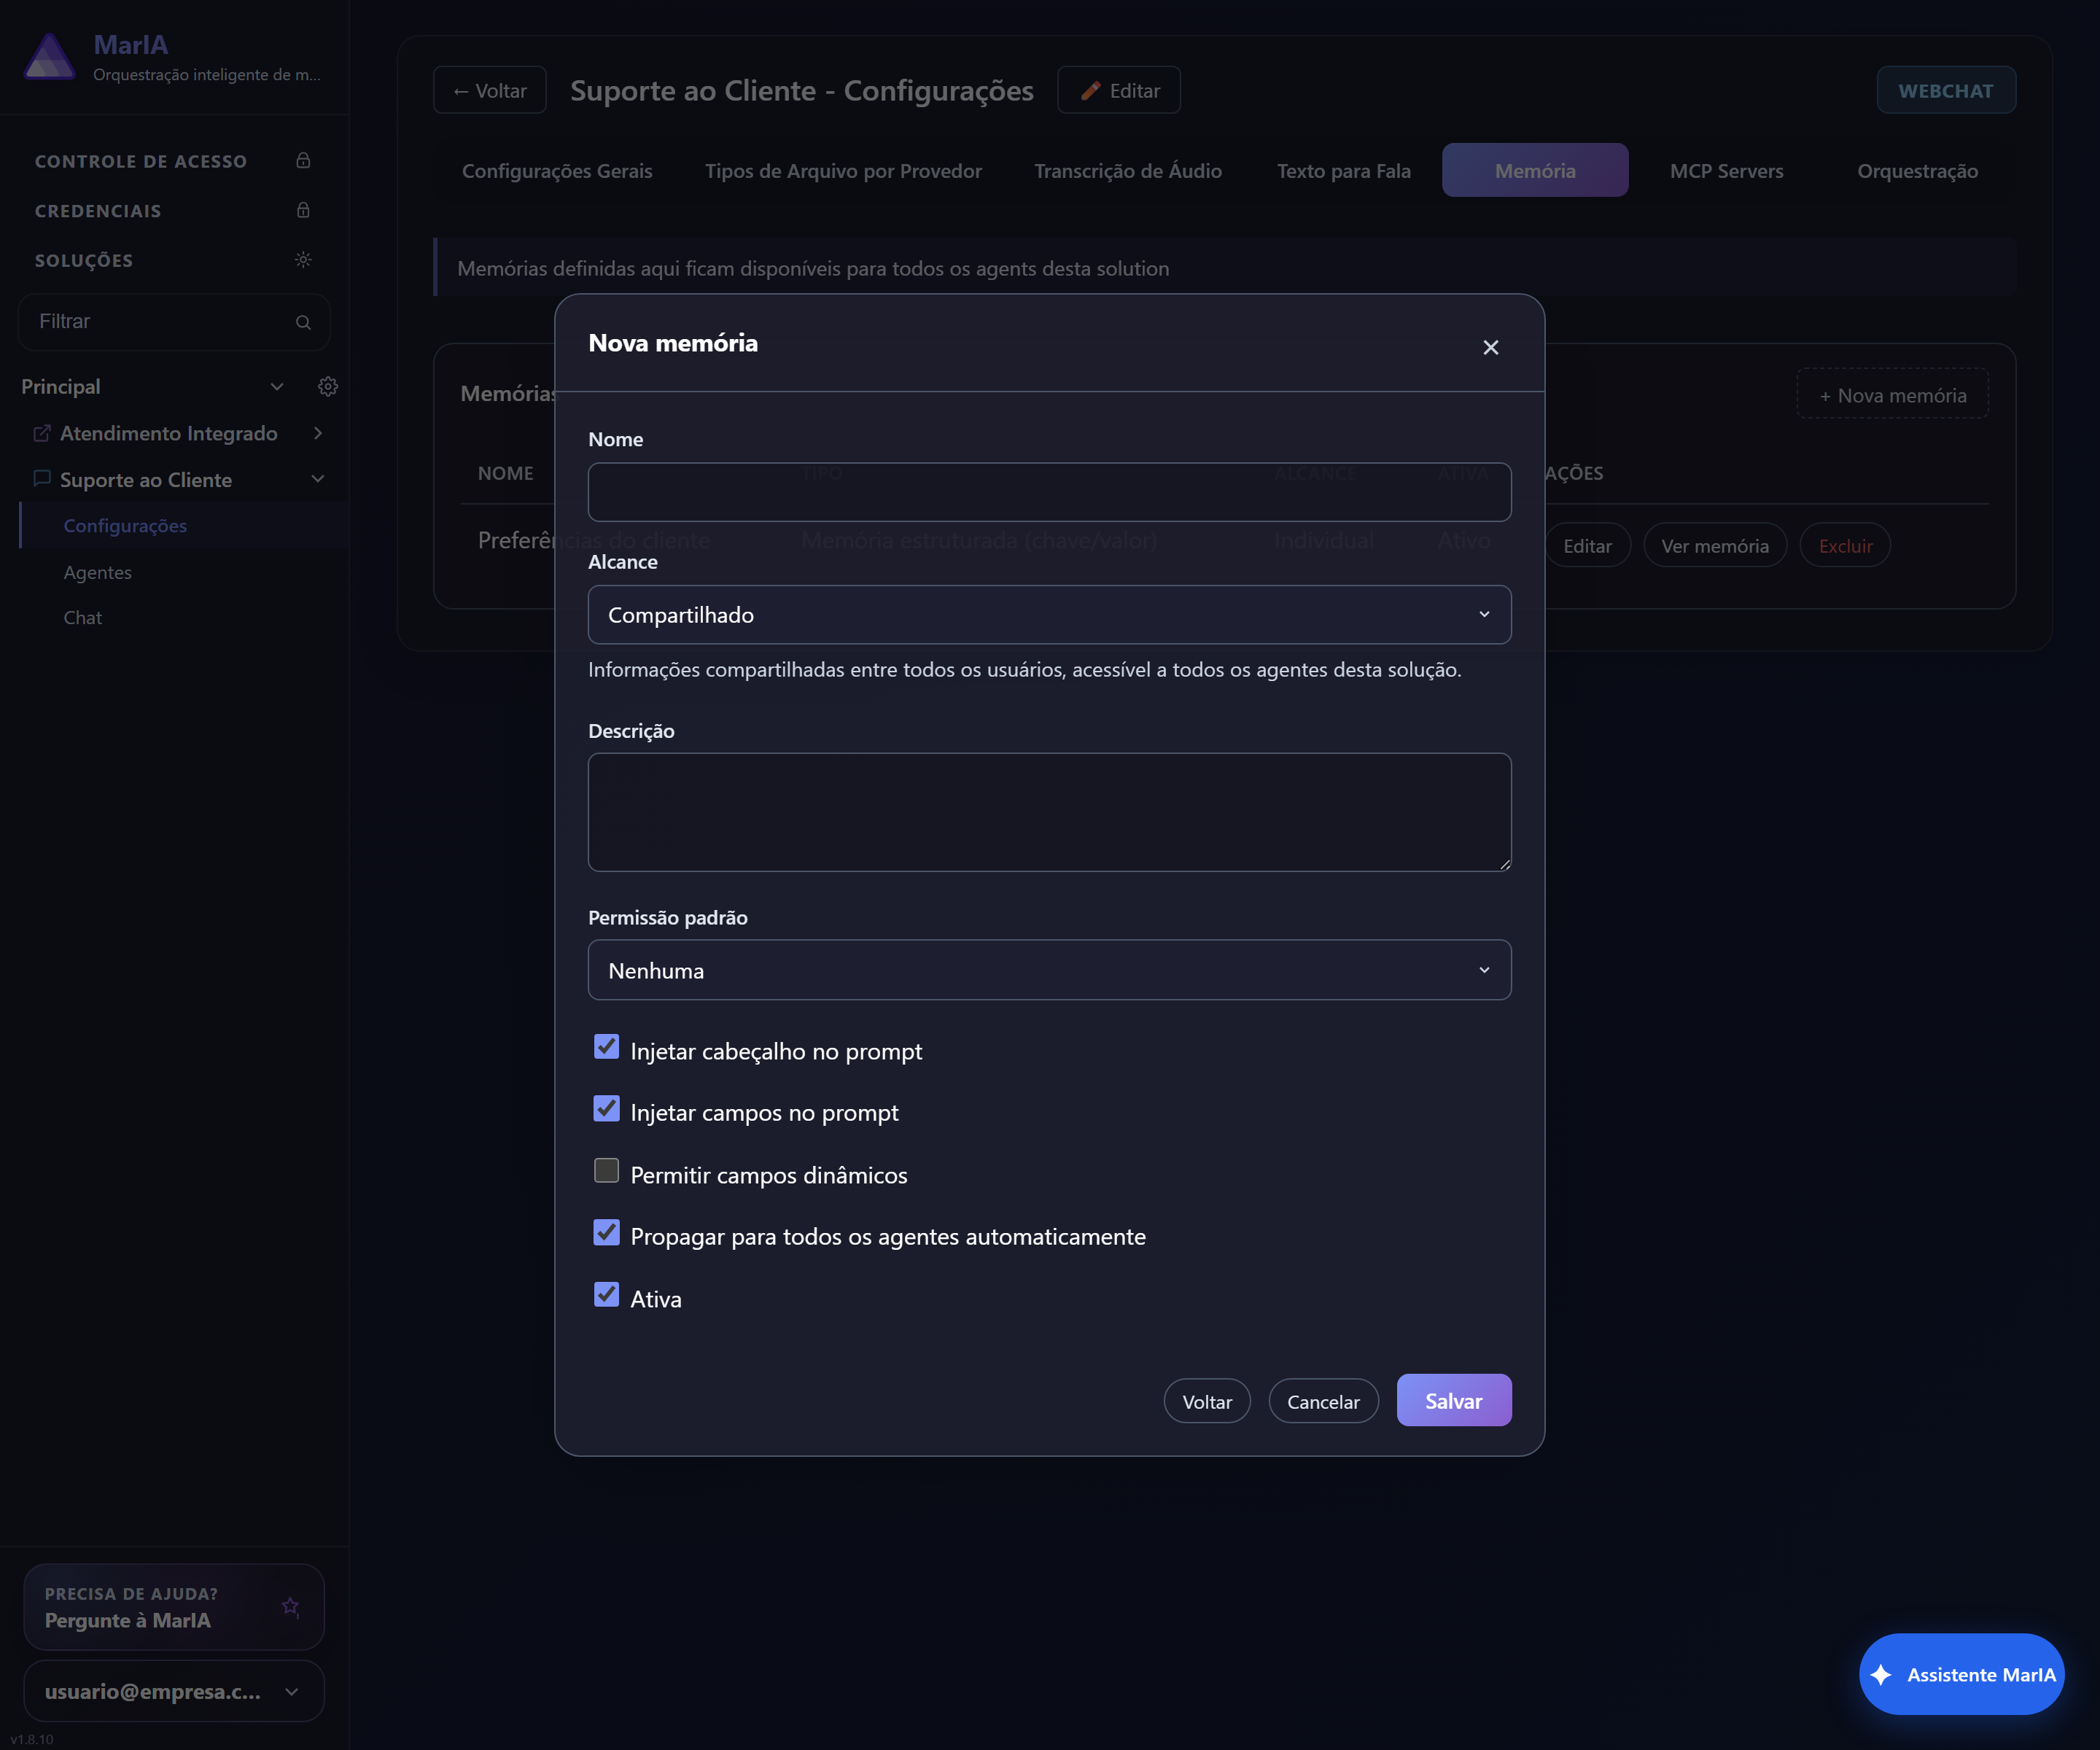Viewport: 2100px width, 1750px height.
Task: Click Editar in the memory row actions
Action: click(1587, 546)
